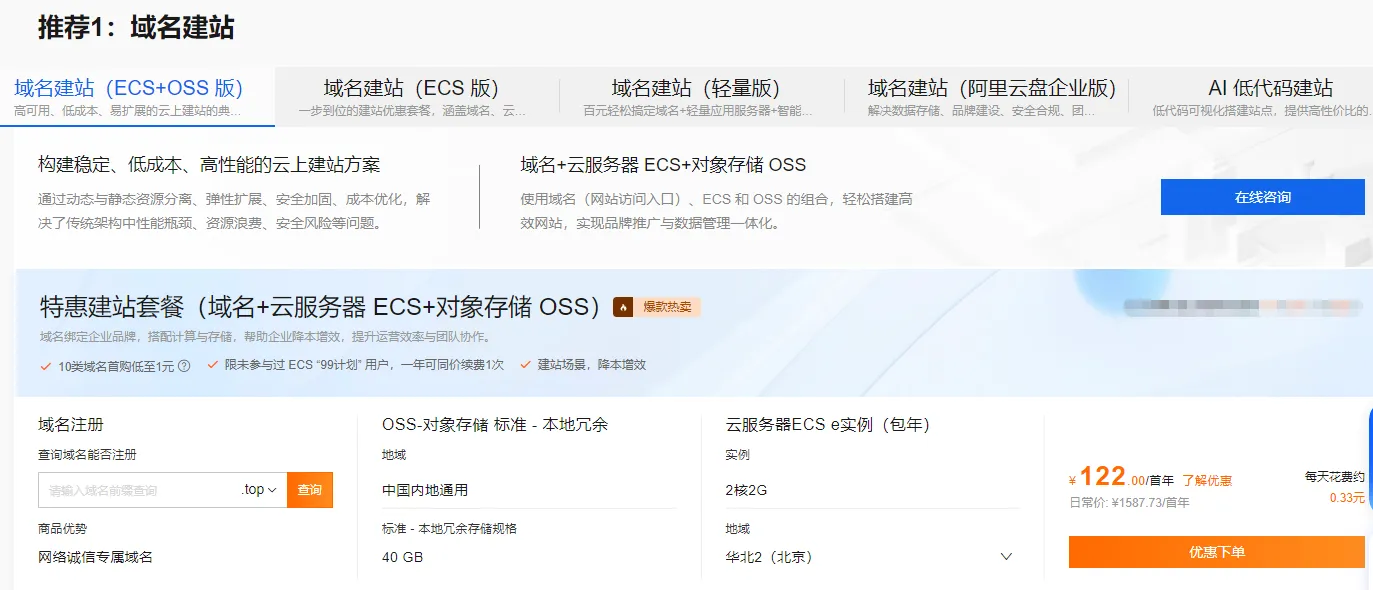Viewport: 1373px width, 590px height.
Task: Click the check icon before the ECS 99计划 note
Action: coord(212,363)
